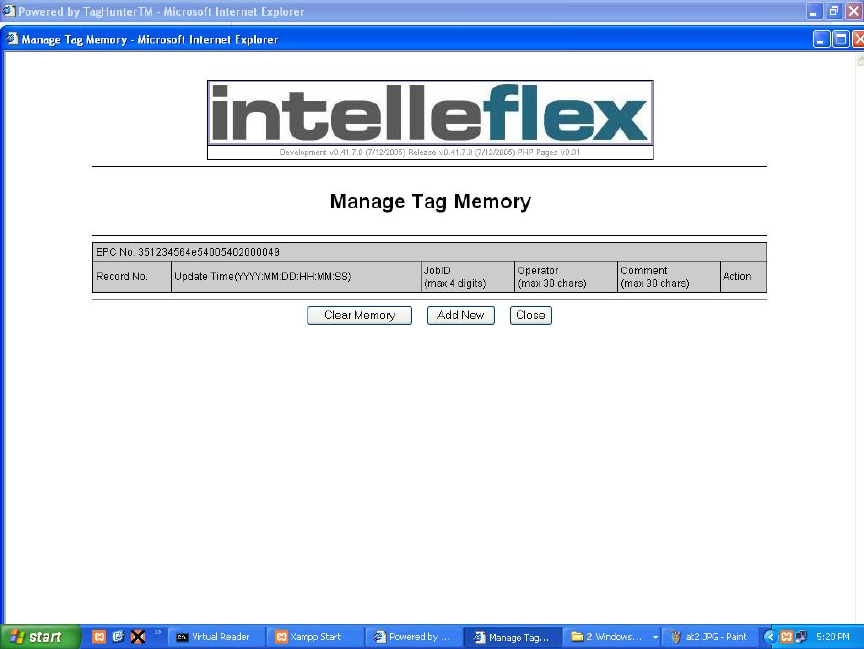Click the Add New button
This screenshot has width=864, height=649.
tap(461, 315)
